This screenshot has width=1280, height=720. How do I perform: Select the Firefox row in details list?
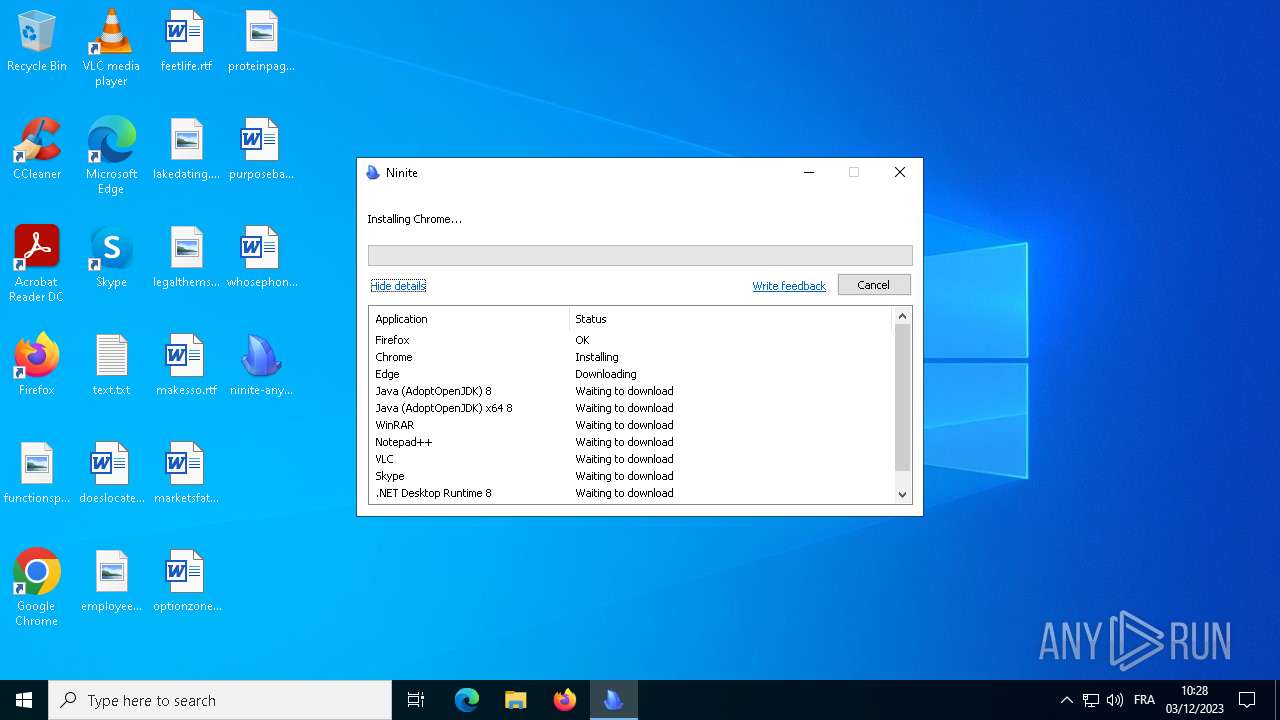[631, 340]
